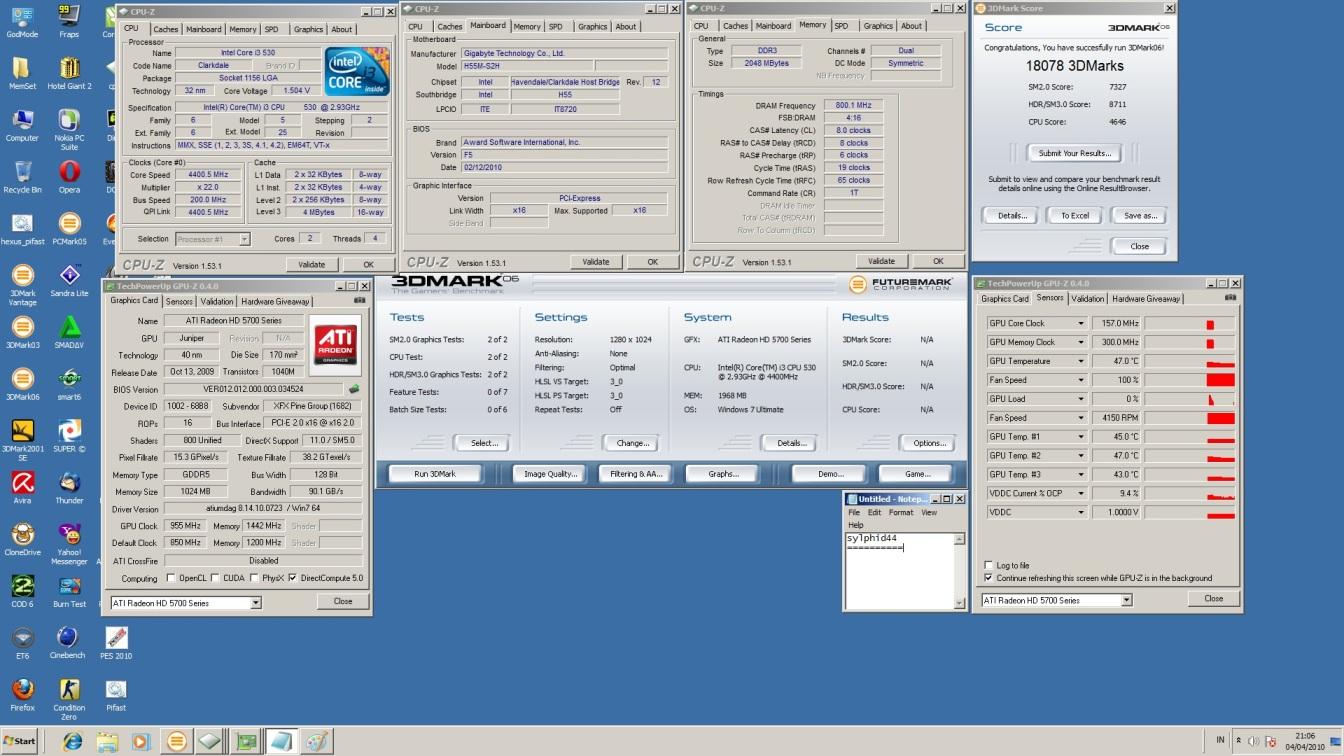Expand GPU selector in GPU-Z Graphics Card window
The height and width of the screenshot is (756, 1344).
click(255, 603)
